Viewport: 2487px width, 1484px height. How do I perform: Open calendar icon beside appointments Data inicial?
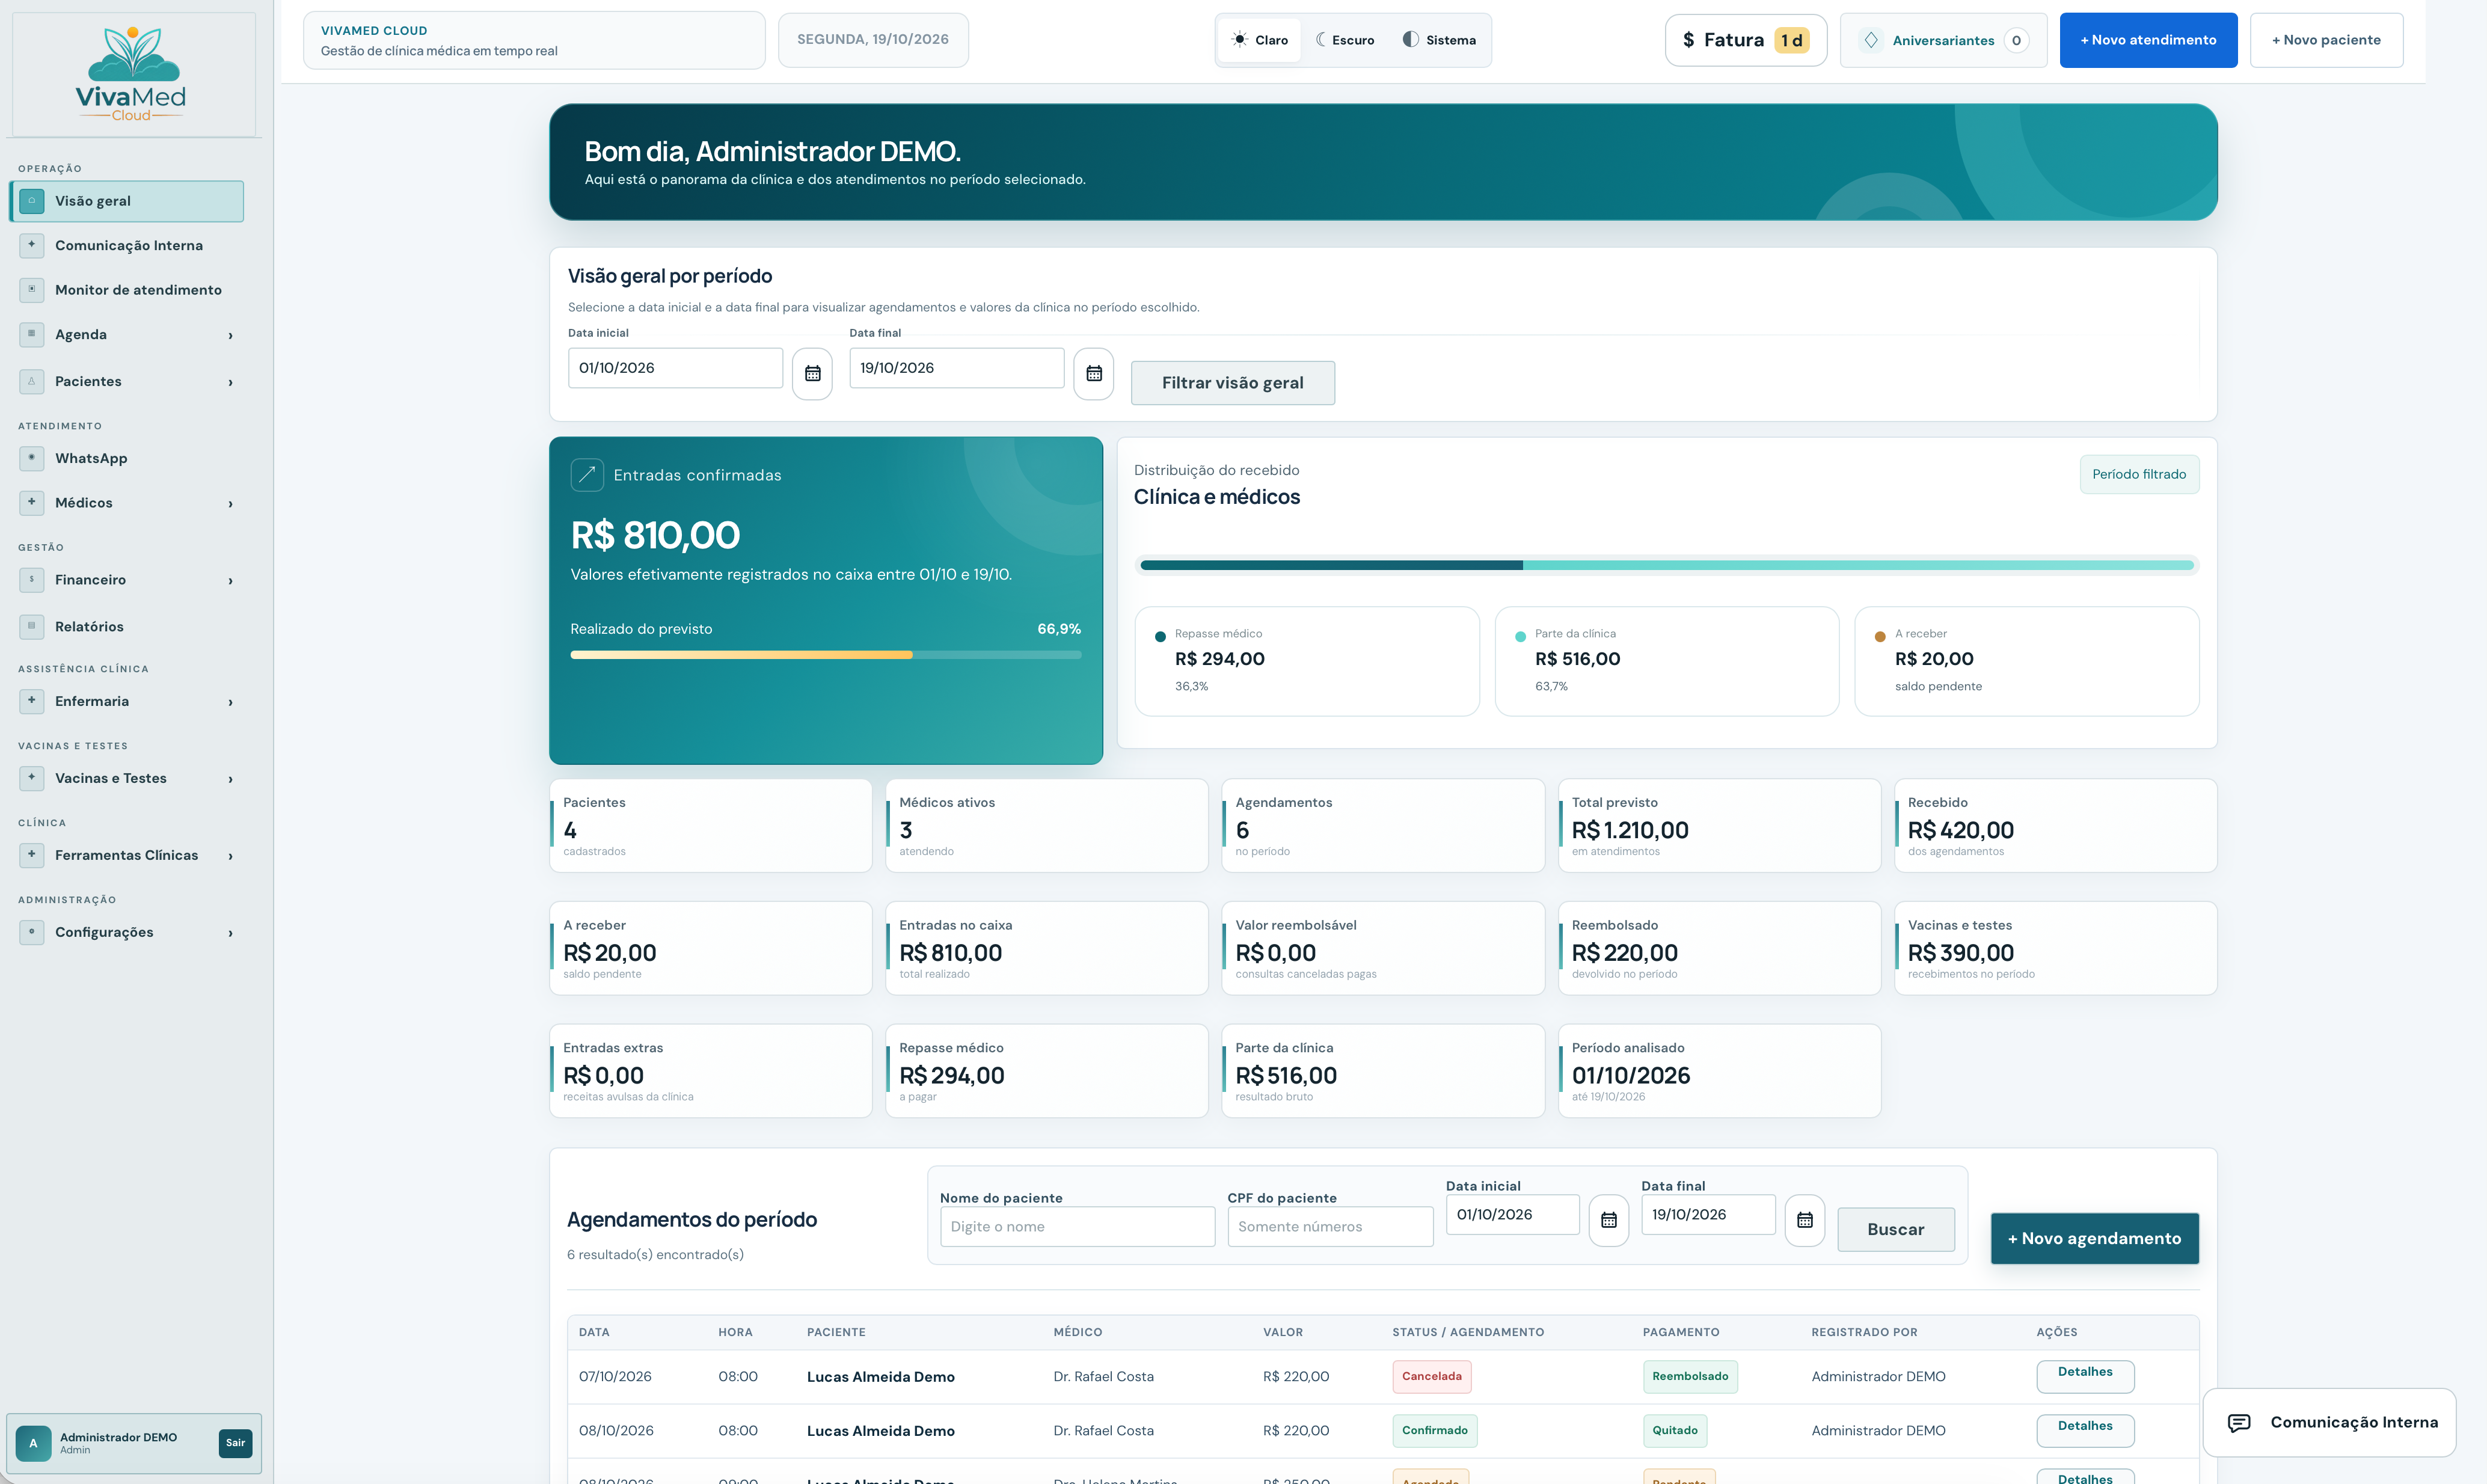pos(1608,1220)
